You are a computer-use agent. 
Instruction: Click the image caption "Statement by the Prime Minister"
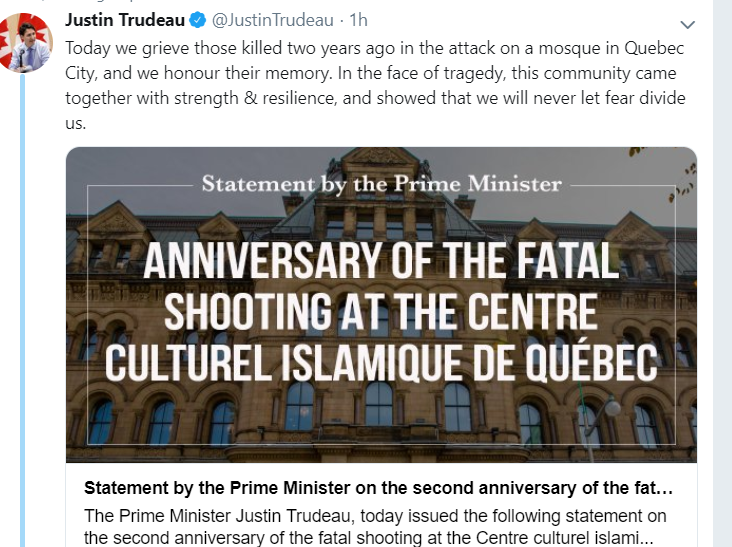point(381,184)
